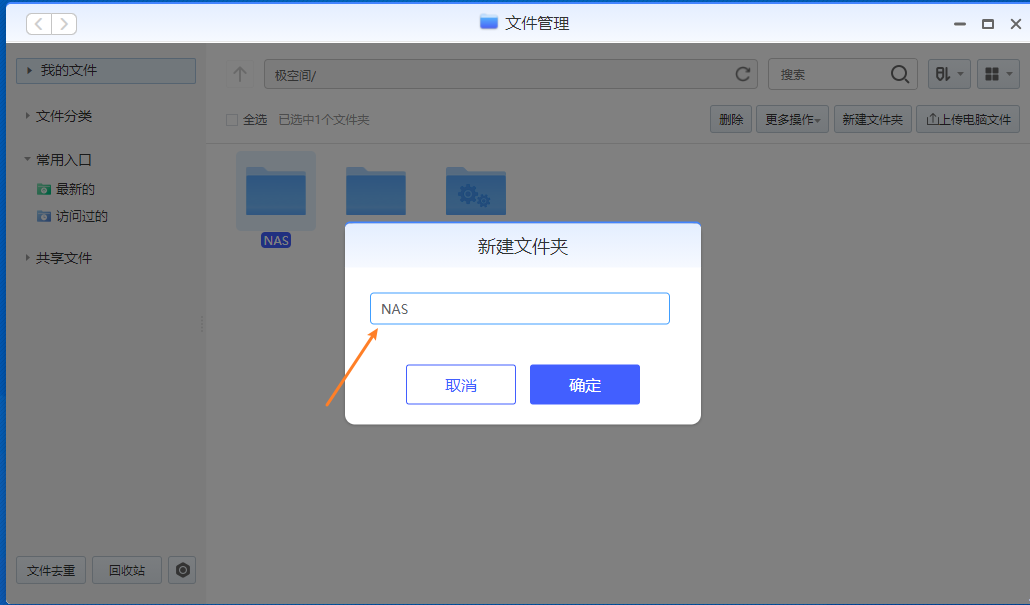The height and width of the screenshot is (605, 1030).
Task: Select the NAS folder icon
Action: (x=276, y=190)
